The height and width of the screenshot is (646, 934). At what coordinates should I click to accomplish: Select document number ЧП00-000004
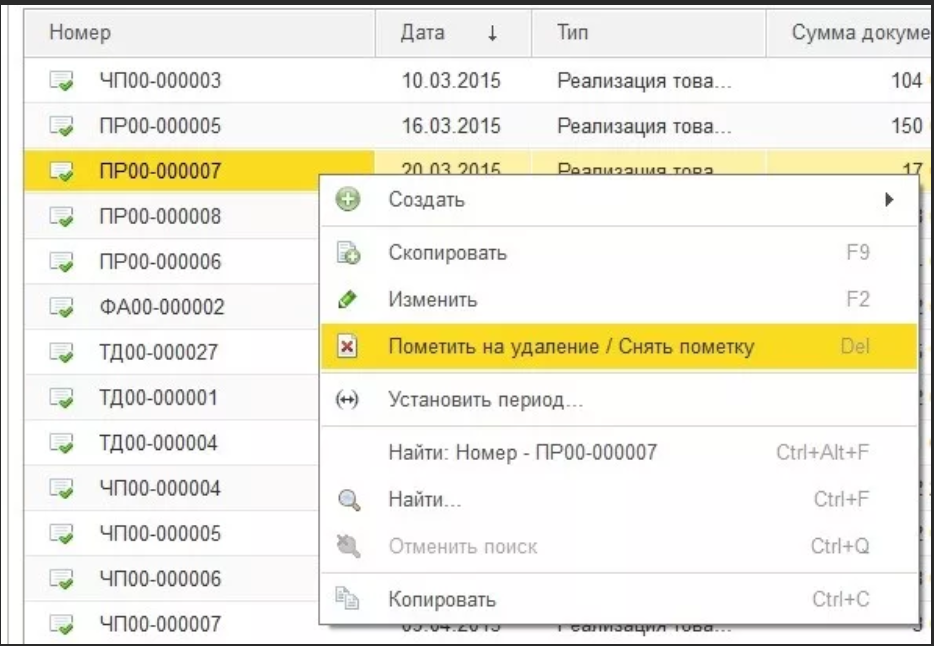point(160,488)
